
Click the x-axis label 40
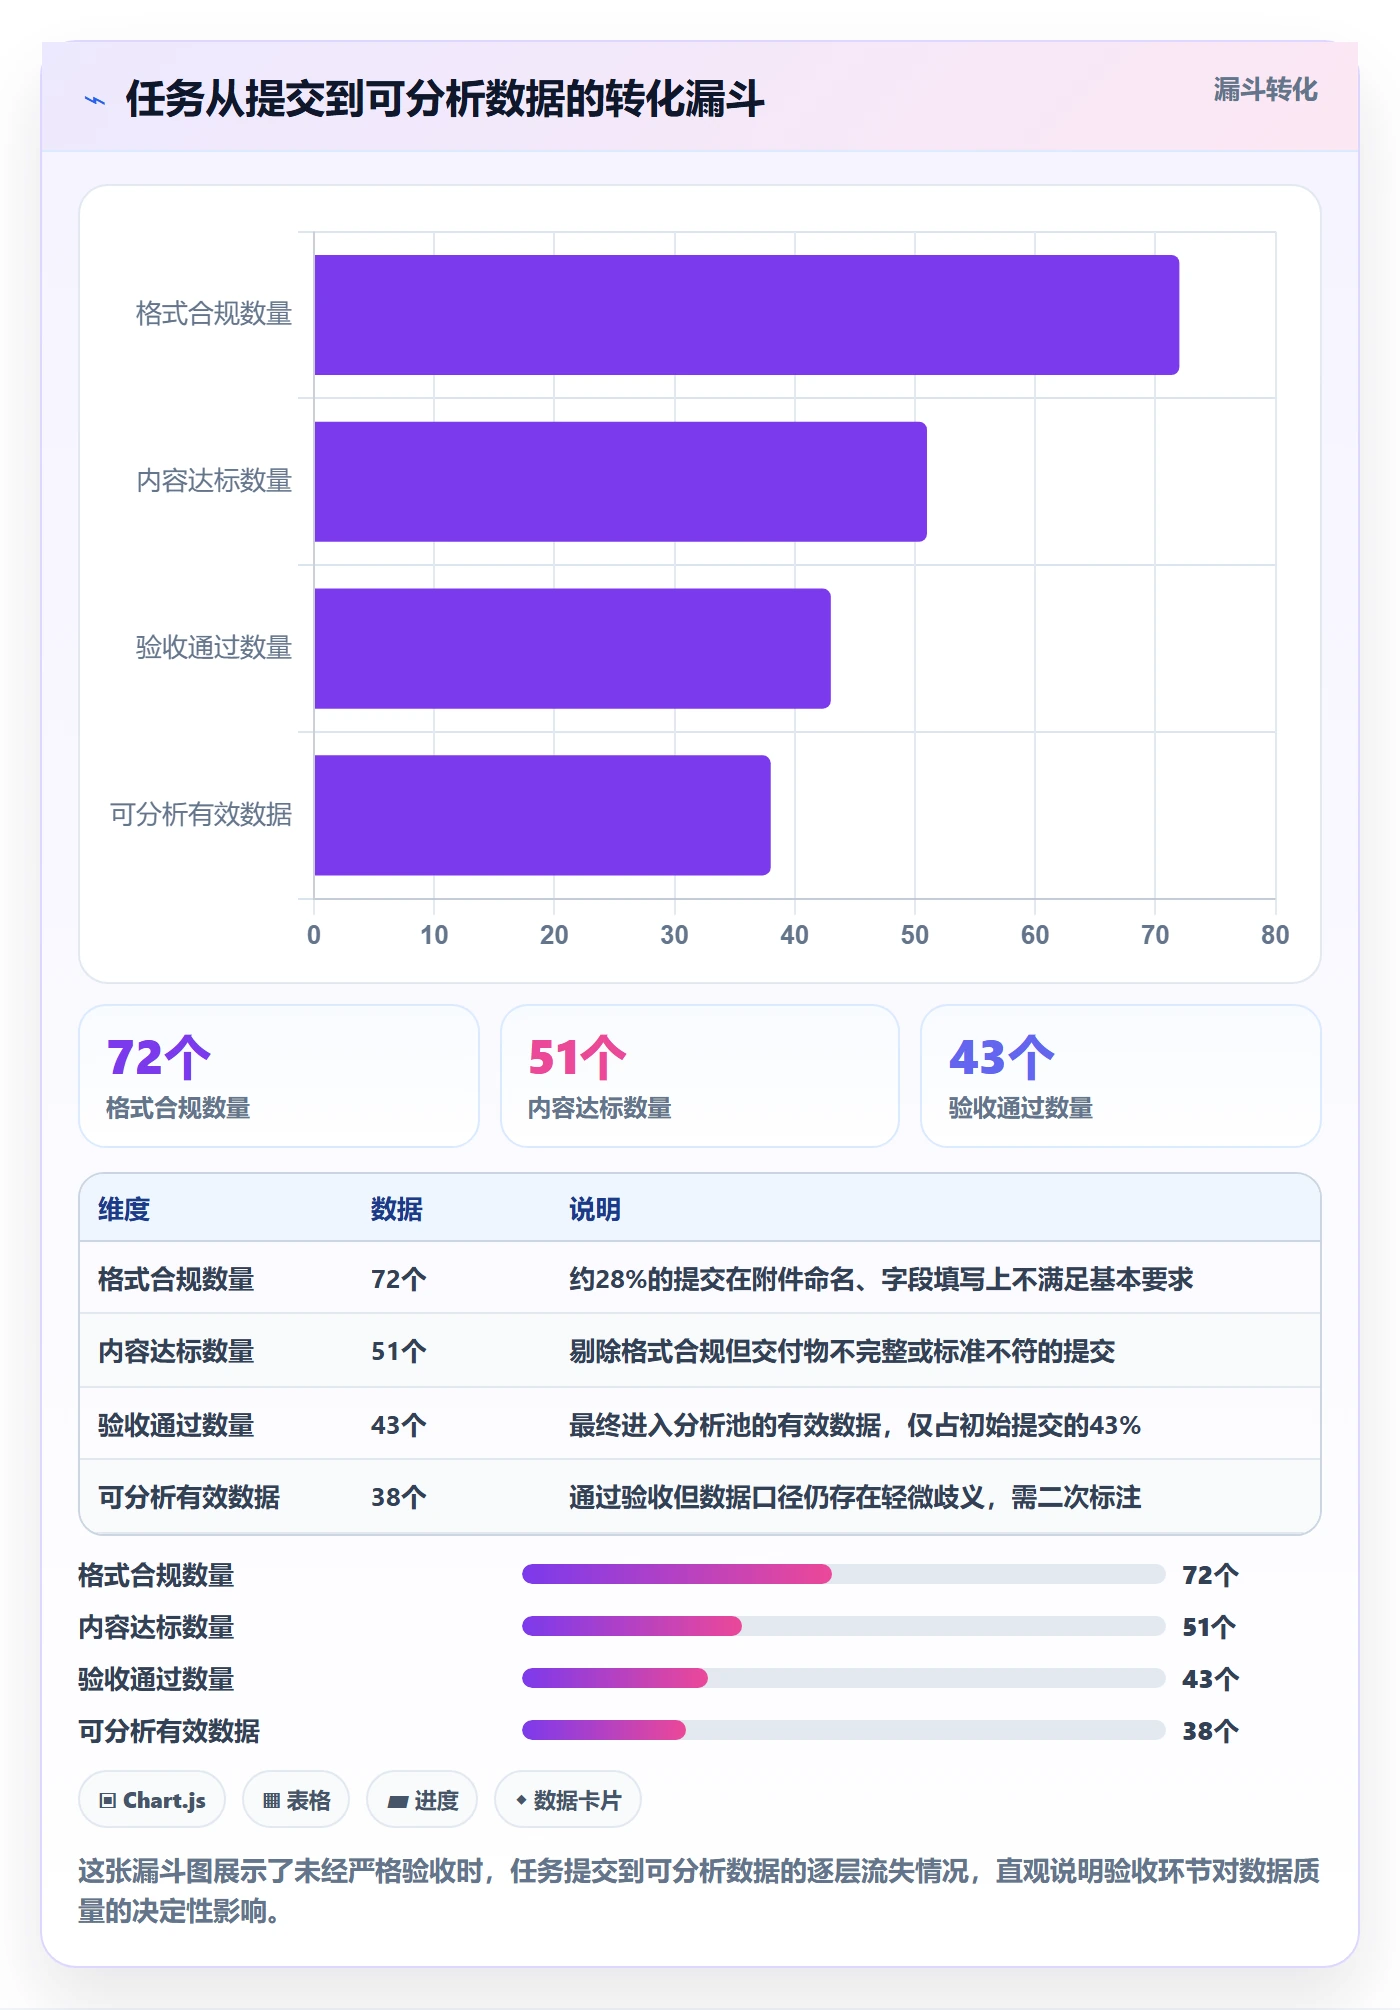[794, 935]
